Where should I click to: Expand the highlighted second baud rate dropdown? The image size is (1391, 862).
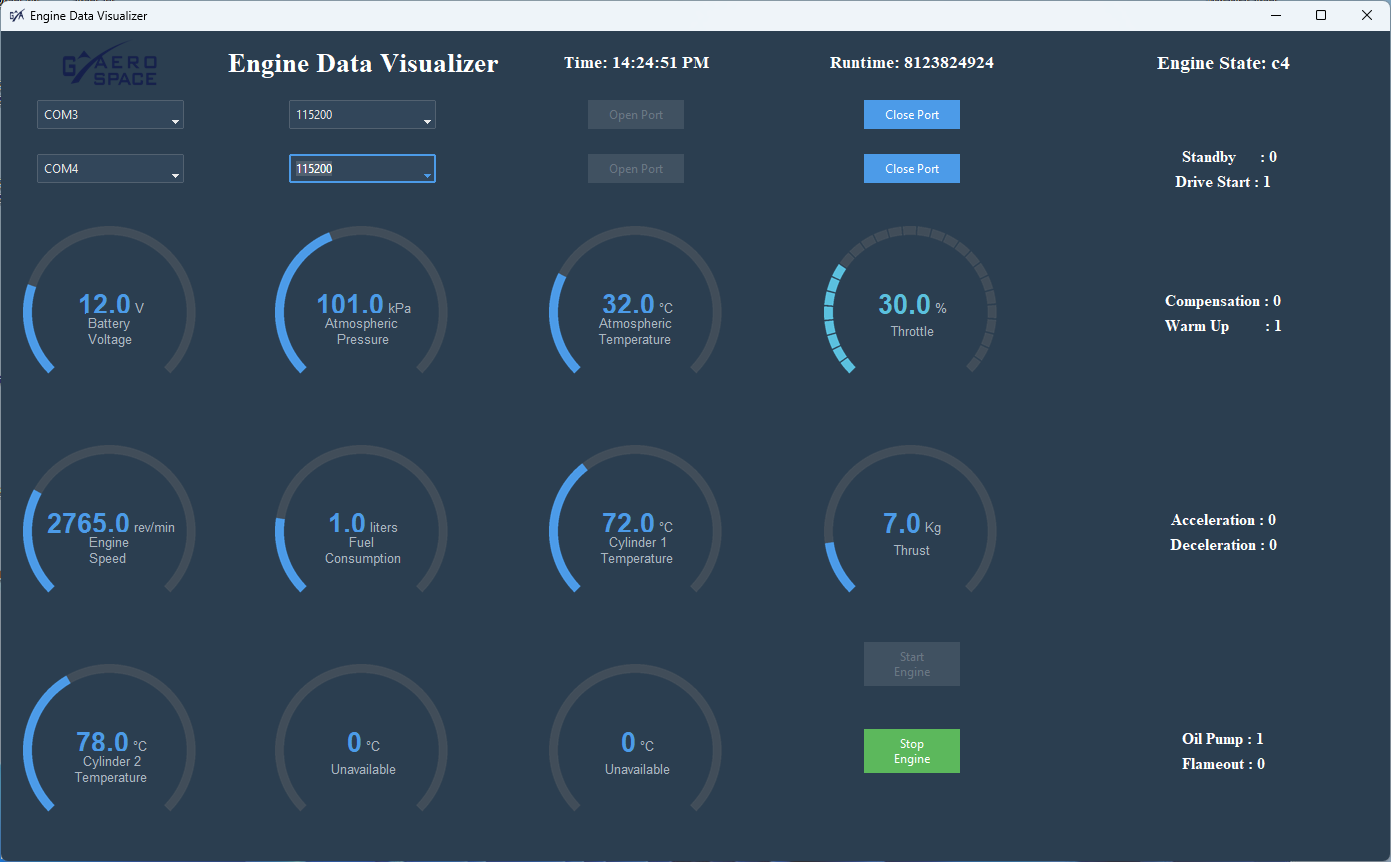pos(362,169)
